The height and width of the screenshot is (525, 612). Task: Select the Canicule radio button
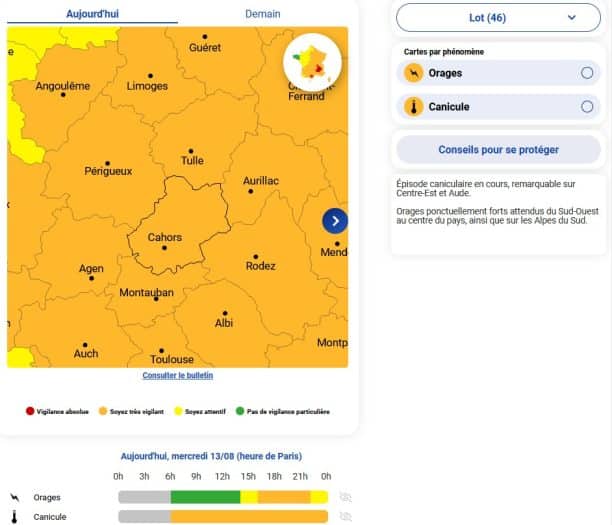(587, 107)
